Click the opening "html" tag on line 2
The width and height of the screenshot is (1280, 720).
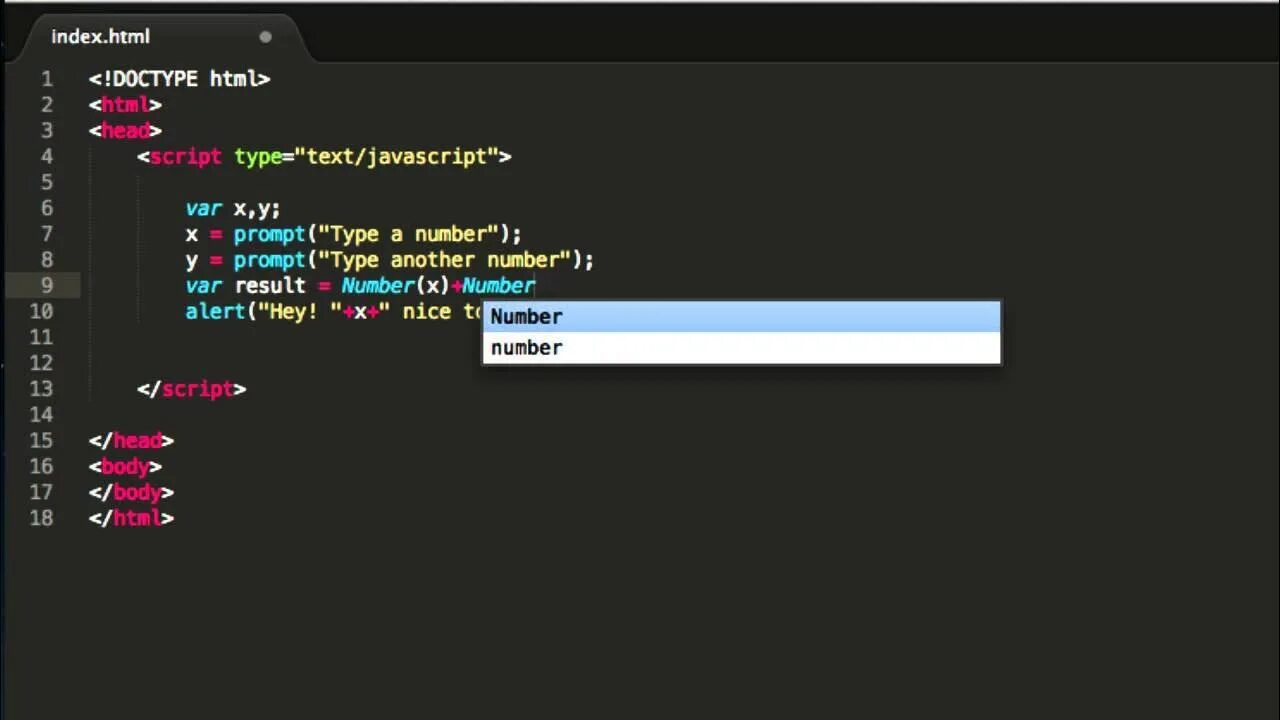125,105
